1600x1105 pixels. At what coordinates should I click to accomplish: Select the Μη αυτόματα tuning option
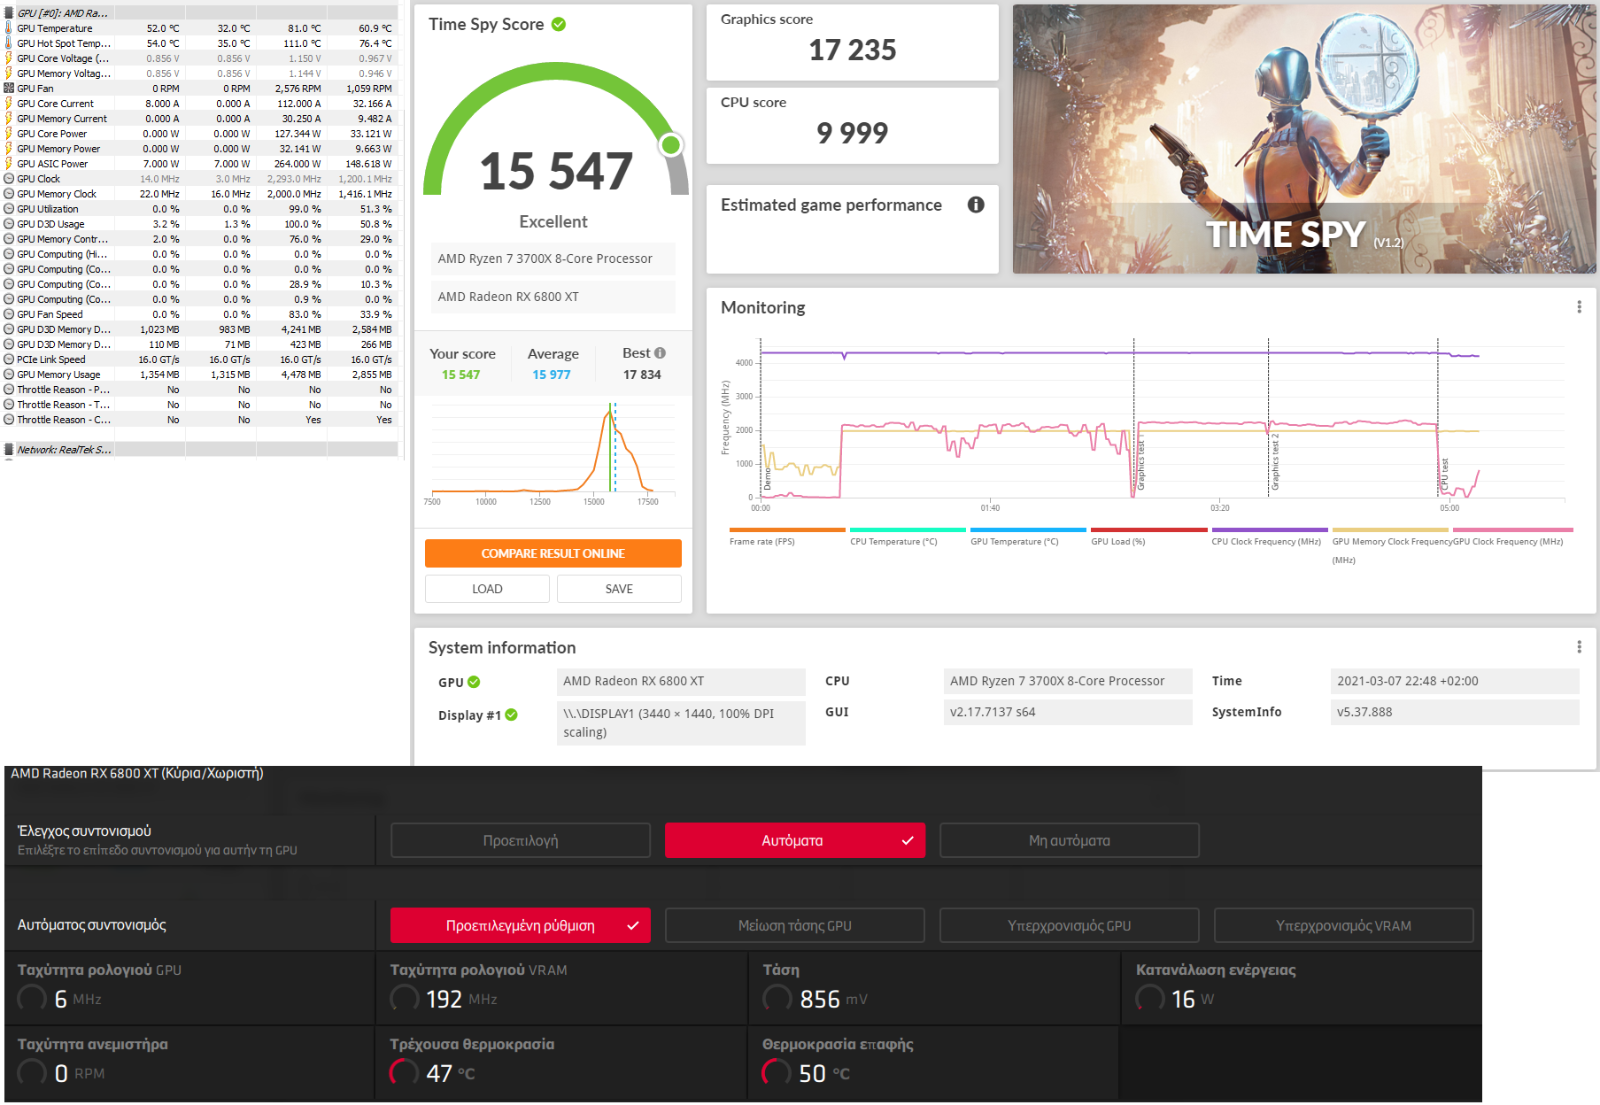(1069, 840)
